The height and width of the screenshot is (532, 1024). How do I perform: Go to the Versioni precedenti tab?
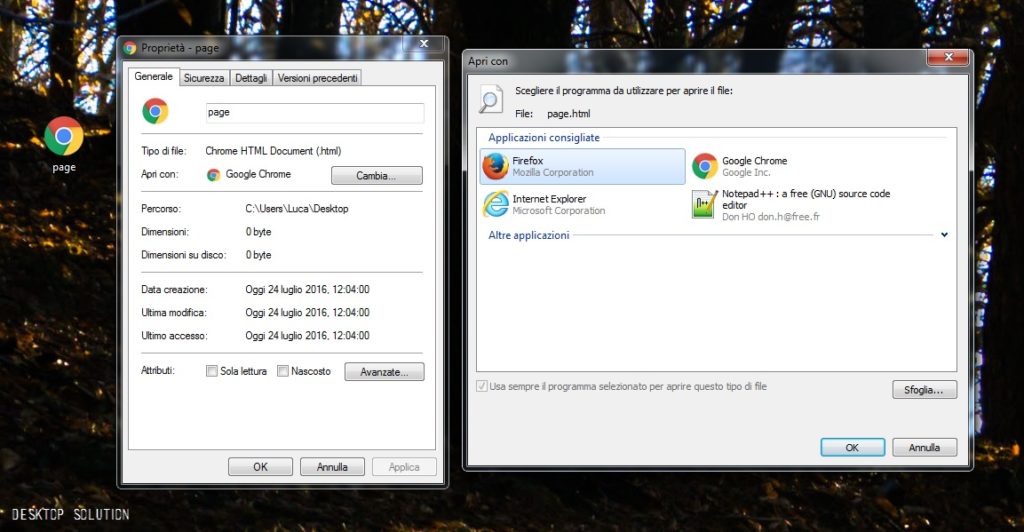point(316,78)
